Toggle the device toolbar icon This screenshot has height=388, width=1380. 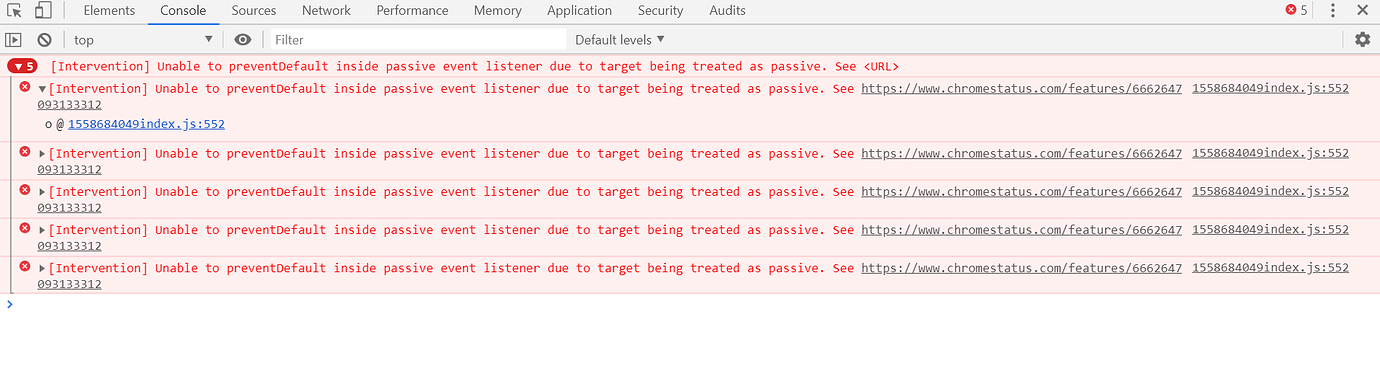[x=43, y=11]
